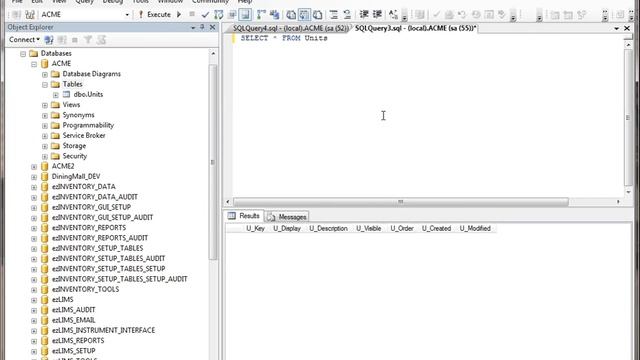Run the query with Execute

(x=154, y=15)
